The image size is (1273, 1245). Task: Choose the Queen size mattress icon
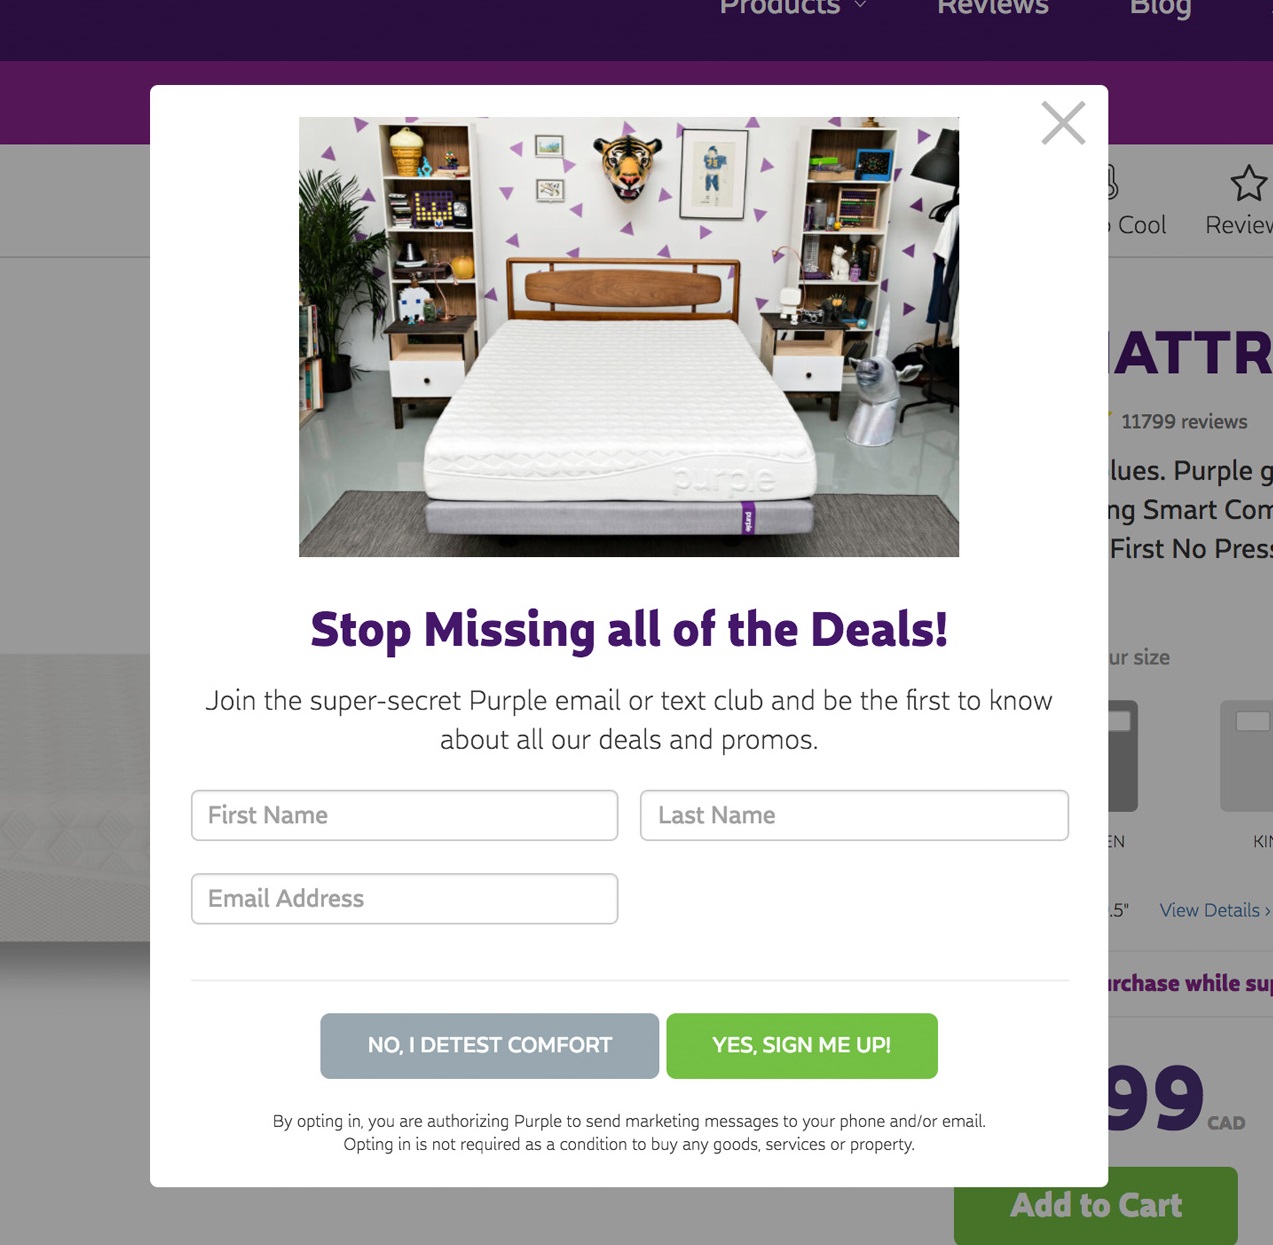coord(1123,756)
